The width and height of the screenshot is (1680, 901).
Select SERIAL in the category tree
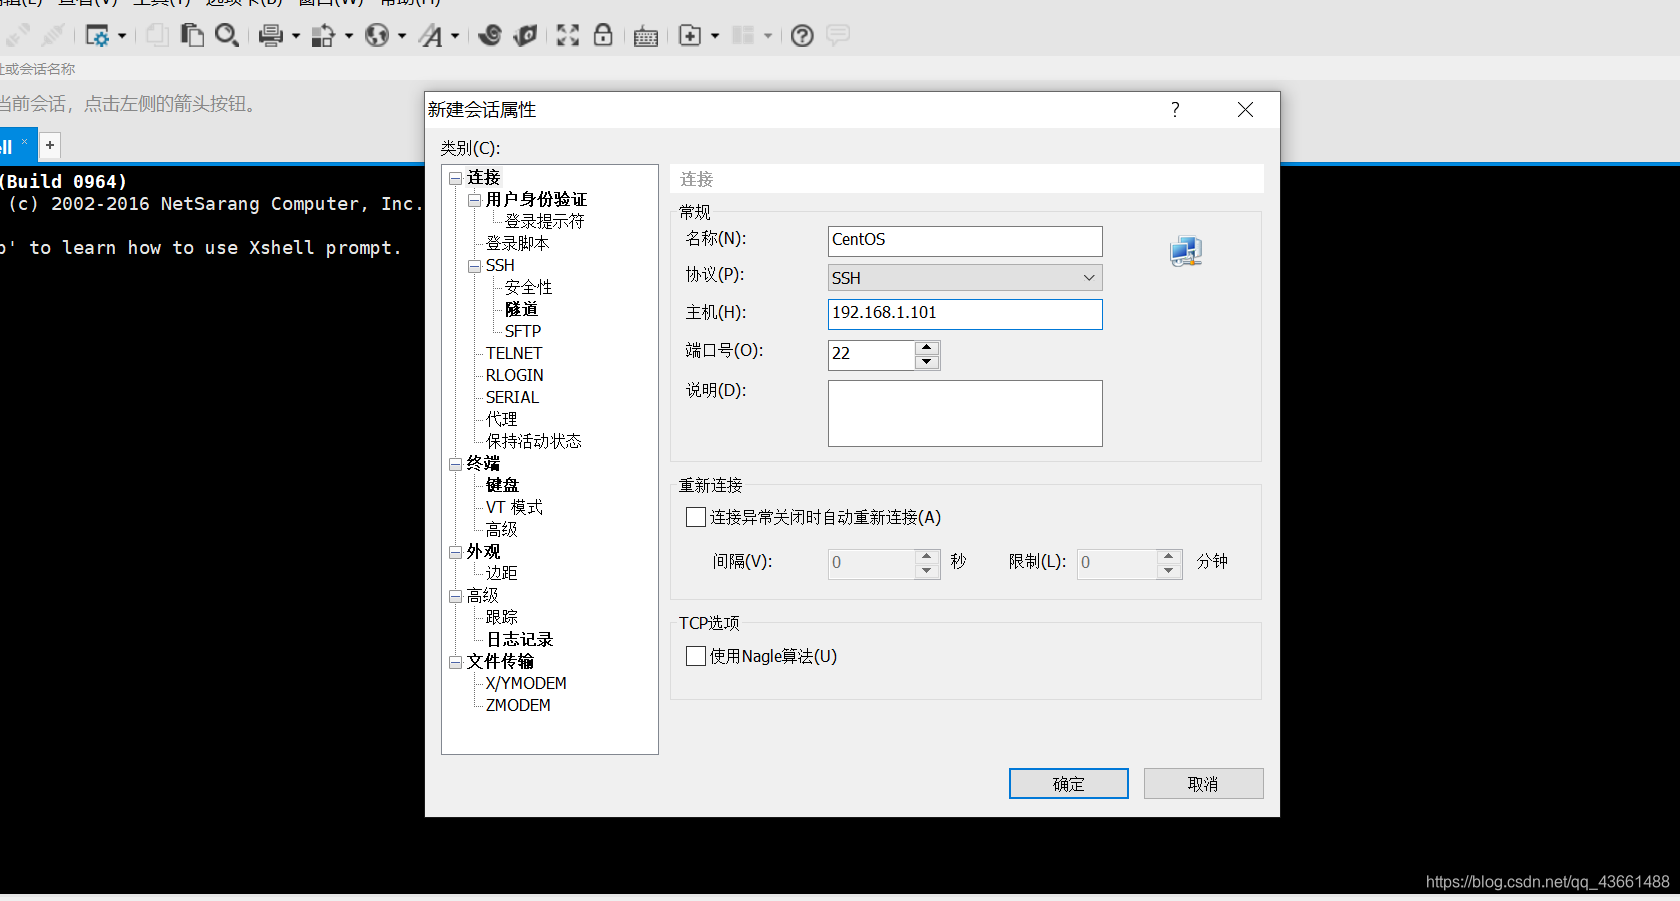[x=512, y=398]
